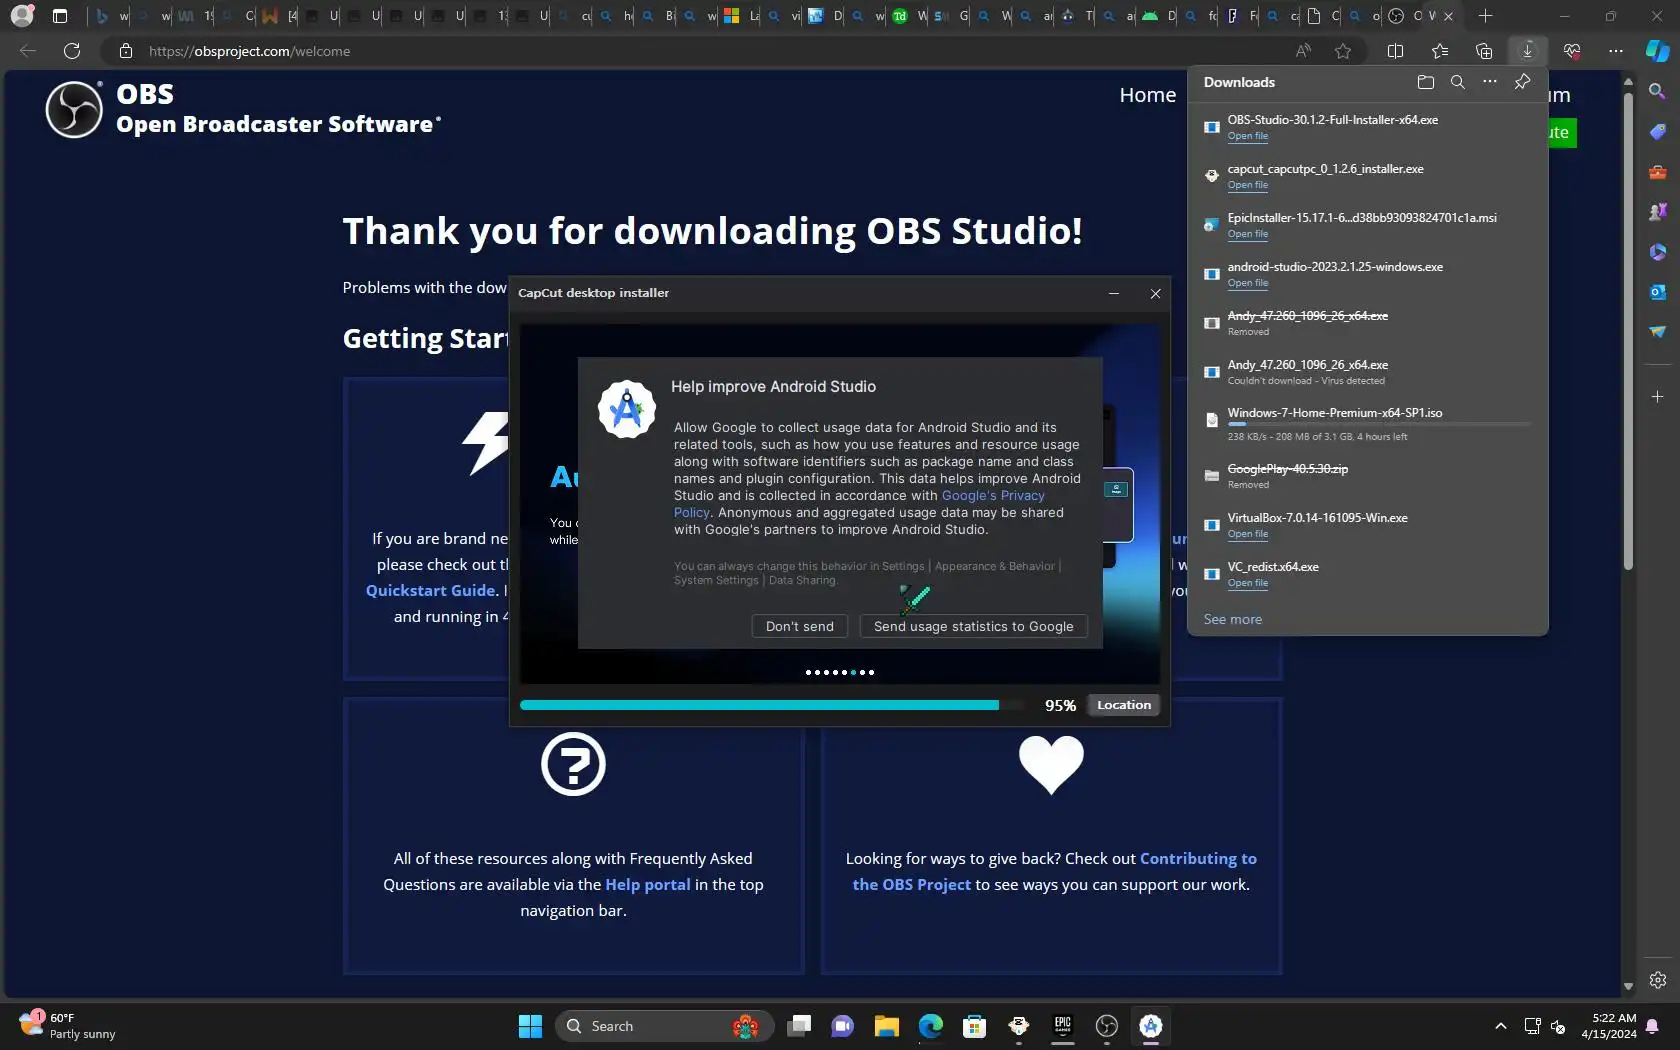This screenshot has height=1050, width=1680.
Task: Open the Contributing to the OBS Project link
Action: point(1054,871)
